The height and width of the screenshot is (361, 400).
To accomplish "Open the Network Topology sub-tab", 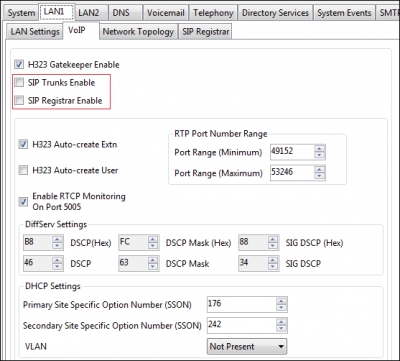I will click(138, 32).
